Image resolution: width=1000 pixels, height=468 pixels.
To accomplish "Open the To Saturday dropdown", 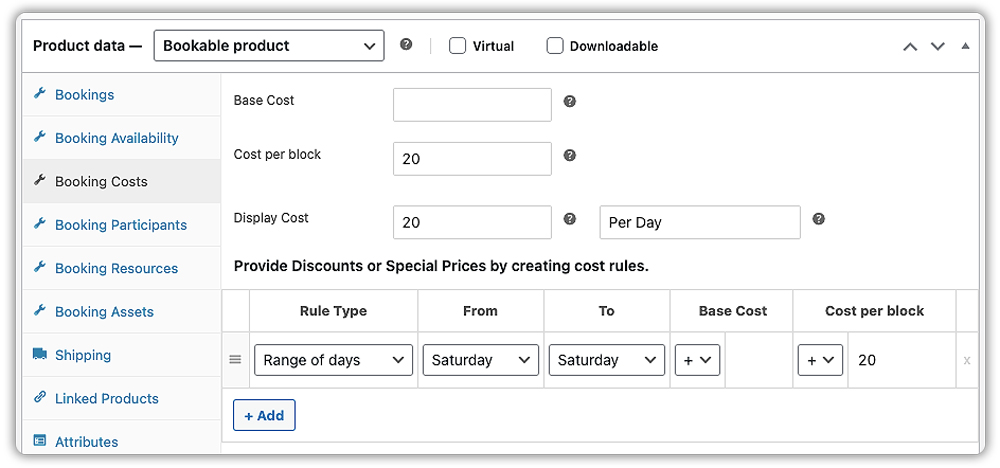I will tap(607, 360).
